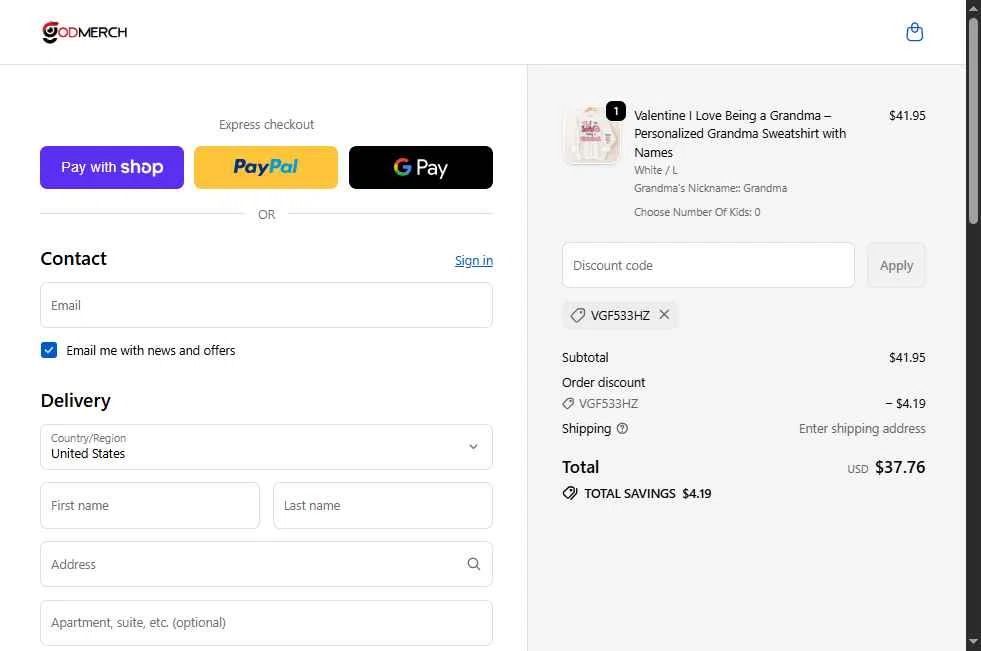Focus the Last name field
Viewport: 981px width, 651px height.
[383, 505]
